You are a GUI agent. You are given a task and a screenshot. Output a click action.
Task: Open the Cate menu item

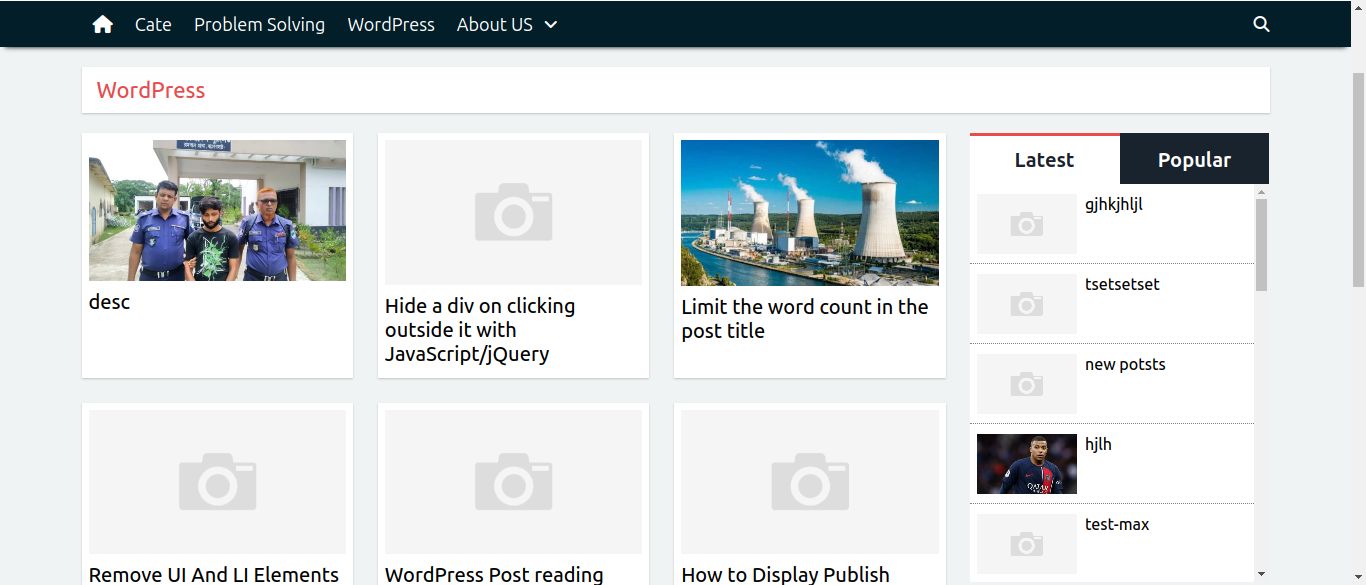(x=153, y=24)
